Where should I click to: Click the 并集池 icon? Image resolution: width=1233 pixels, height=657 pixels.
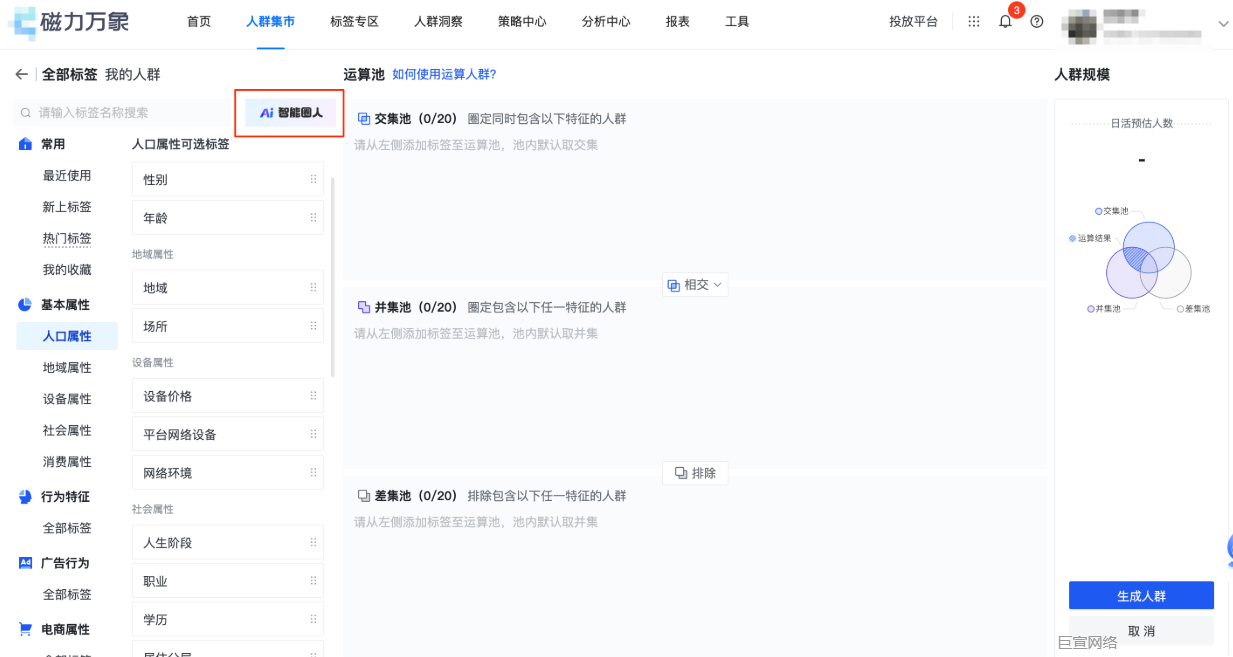click(x=364, y=307)
